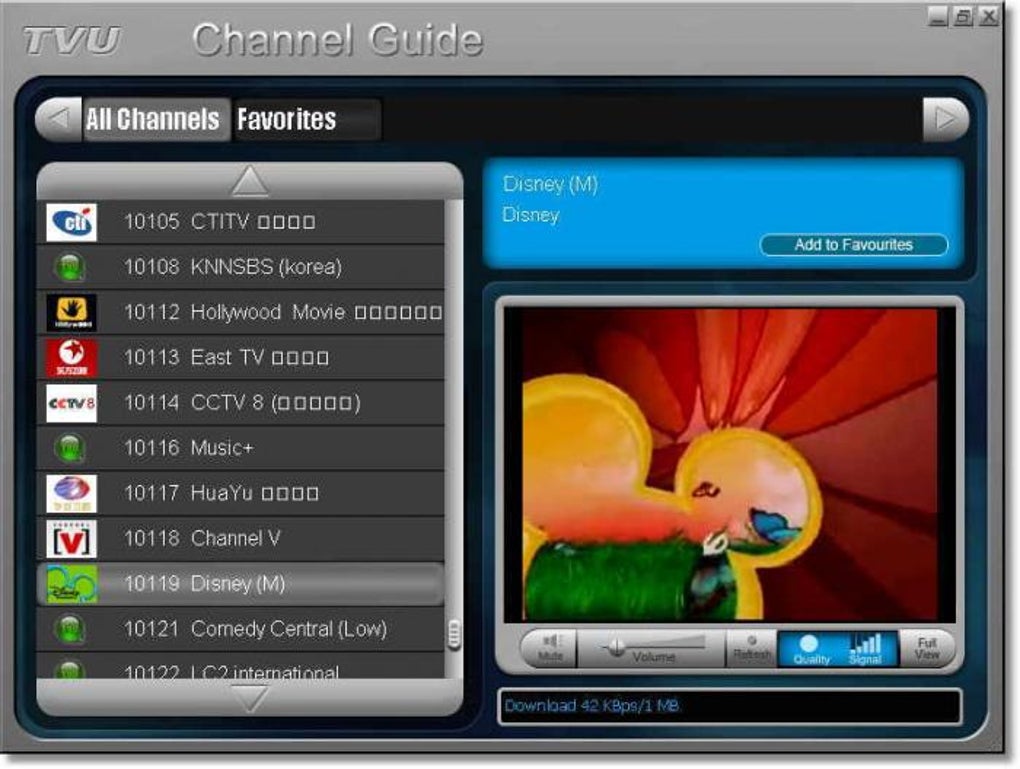This screenshot has height=769, width=1020.
Task: Click the green icon beside LC2 international
Action: tap(70, 670)
